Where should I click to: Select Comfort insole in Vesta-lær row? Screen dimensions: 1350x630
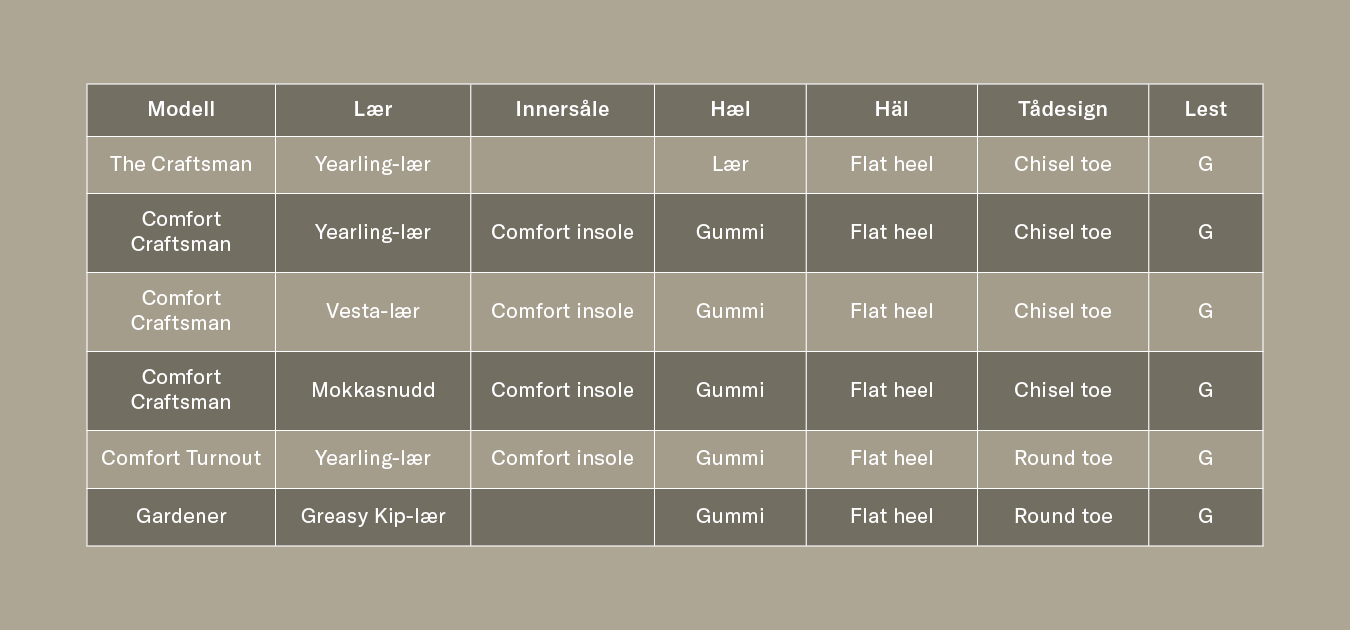point(562,311)
